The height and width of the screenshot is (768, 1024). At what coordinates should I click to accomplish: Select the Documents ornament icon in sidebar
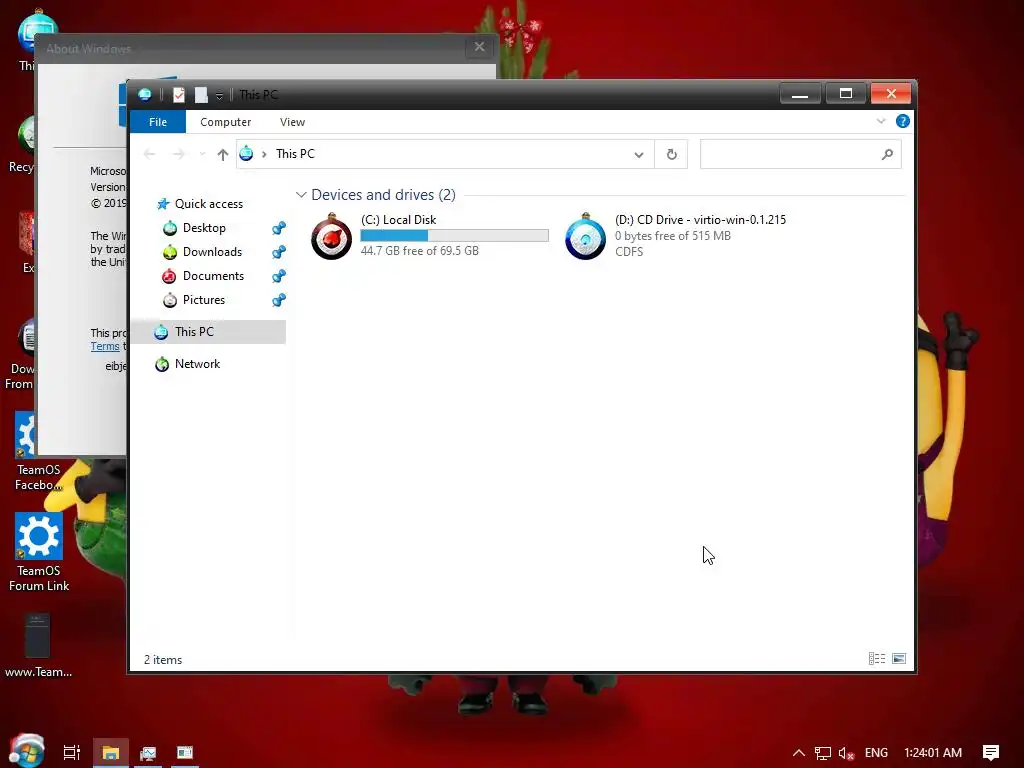[169, 276]
